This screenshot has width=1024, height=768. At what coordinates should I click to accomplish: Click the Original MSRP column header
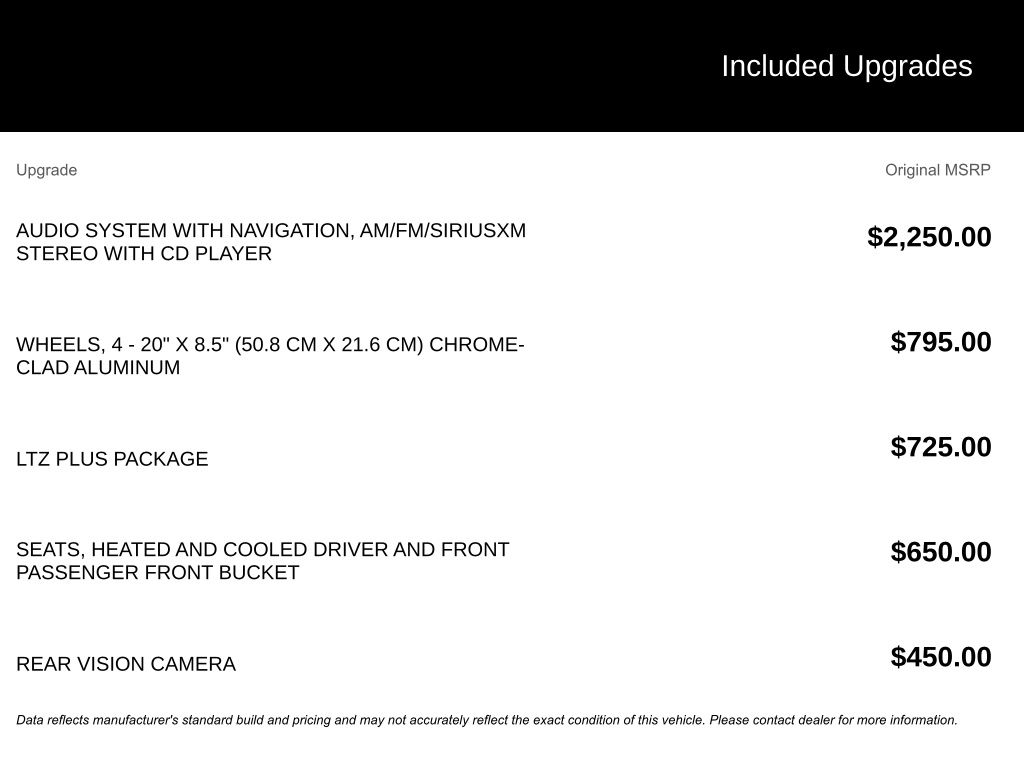pyautogui.click(x=937, y=170)
